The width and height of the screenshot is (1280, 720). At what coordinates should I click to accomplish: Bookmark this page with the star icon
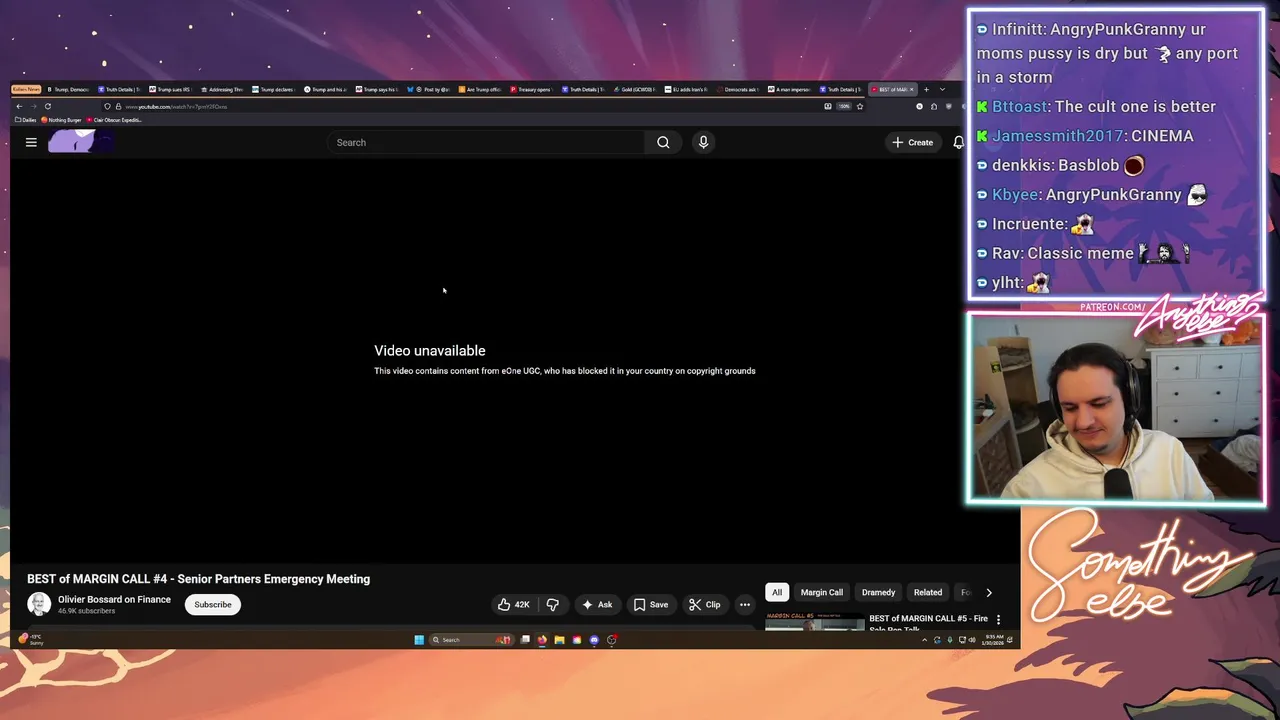(860, 106)
